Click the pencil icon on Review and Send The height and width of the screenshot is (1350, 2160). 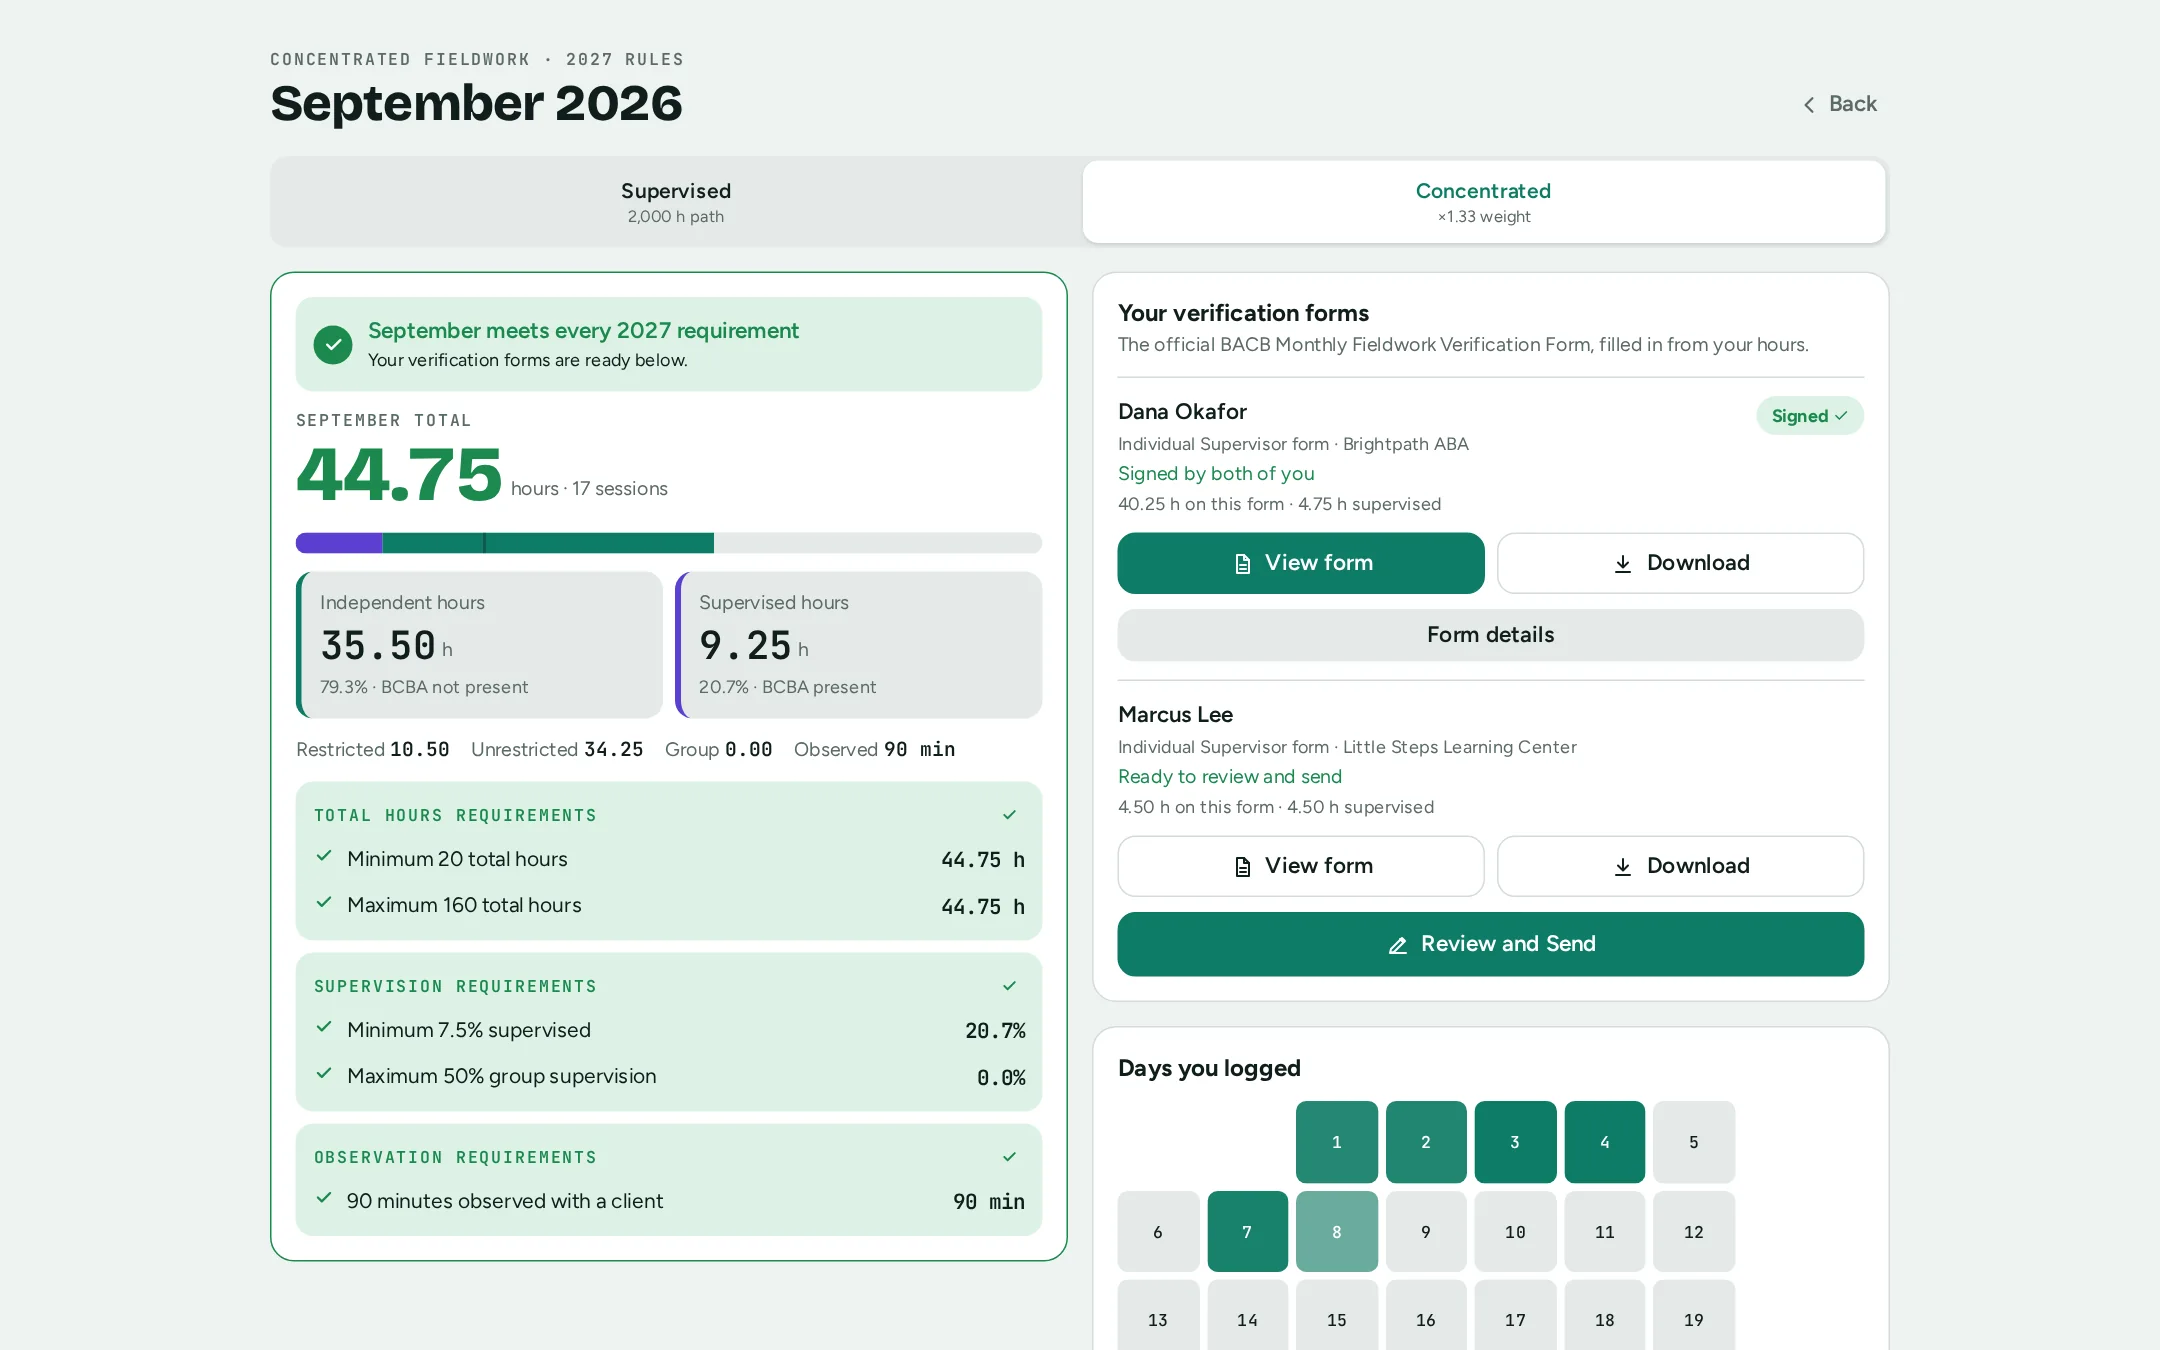point(1398,945)
